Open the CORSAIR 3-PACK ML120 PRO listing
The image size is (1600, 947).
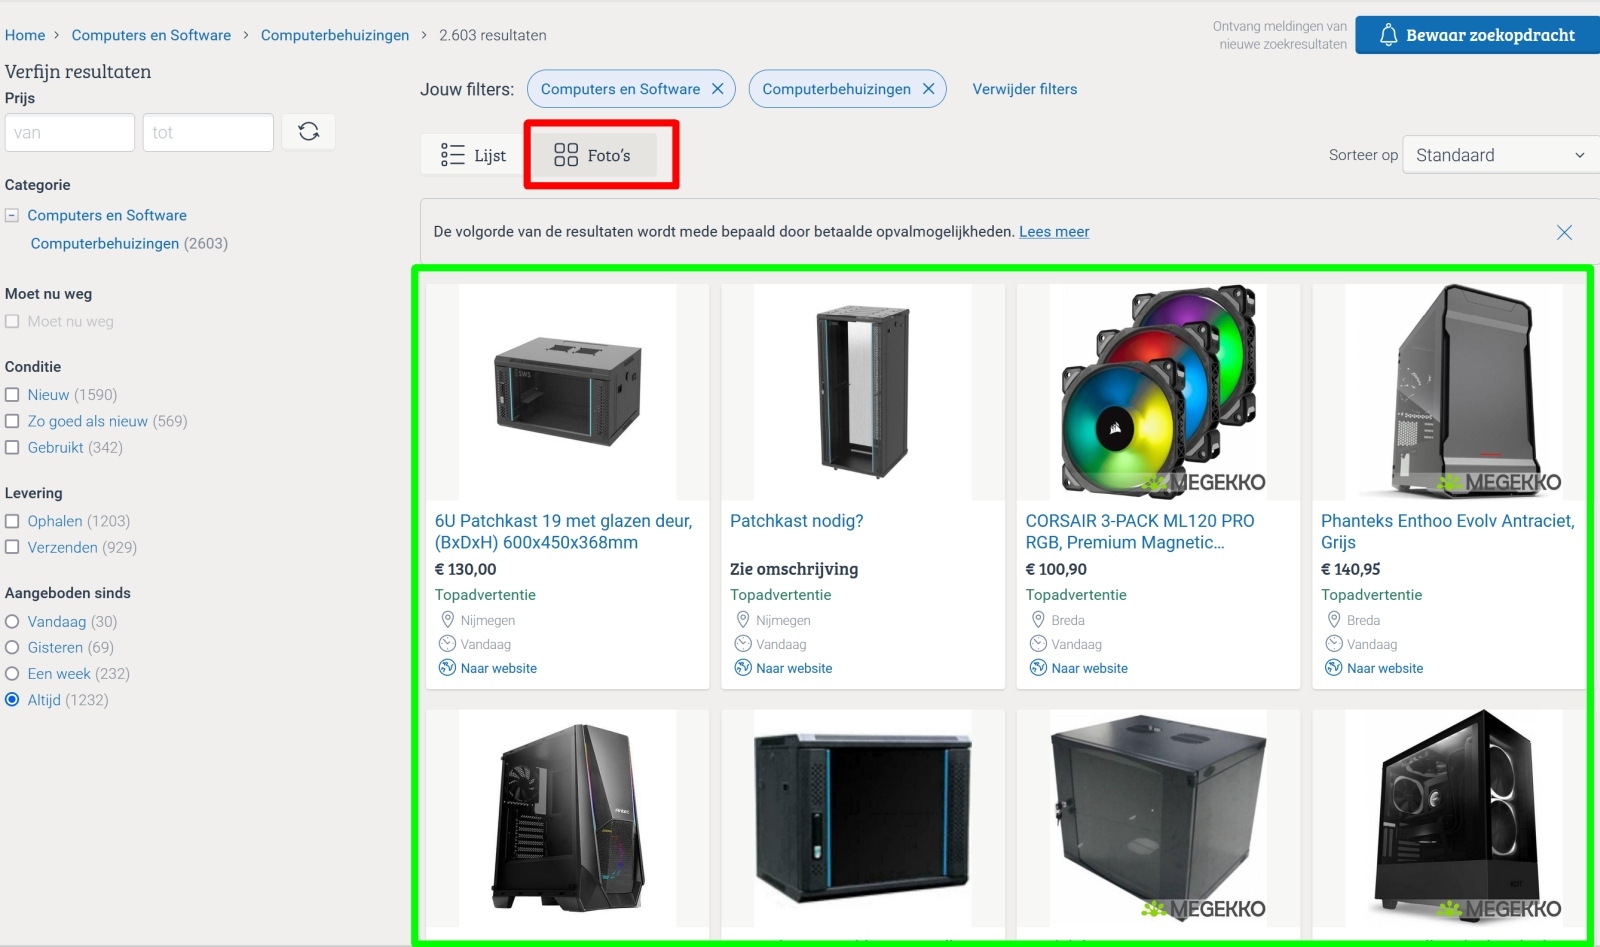[x=1140, y=532]
